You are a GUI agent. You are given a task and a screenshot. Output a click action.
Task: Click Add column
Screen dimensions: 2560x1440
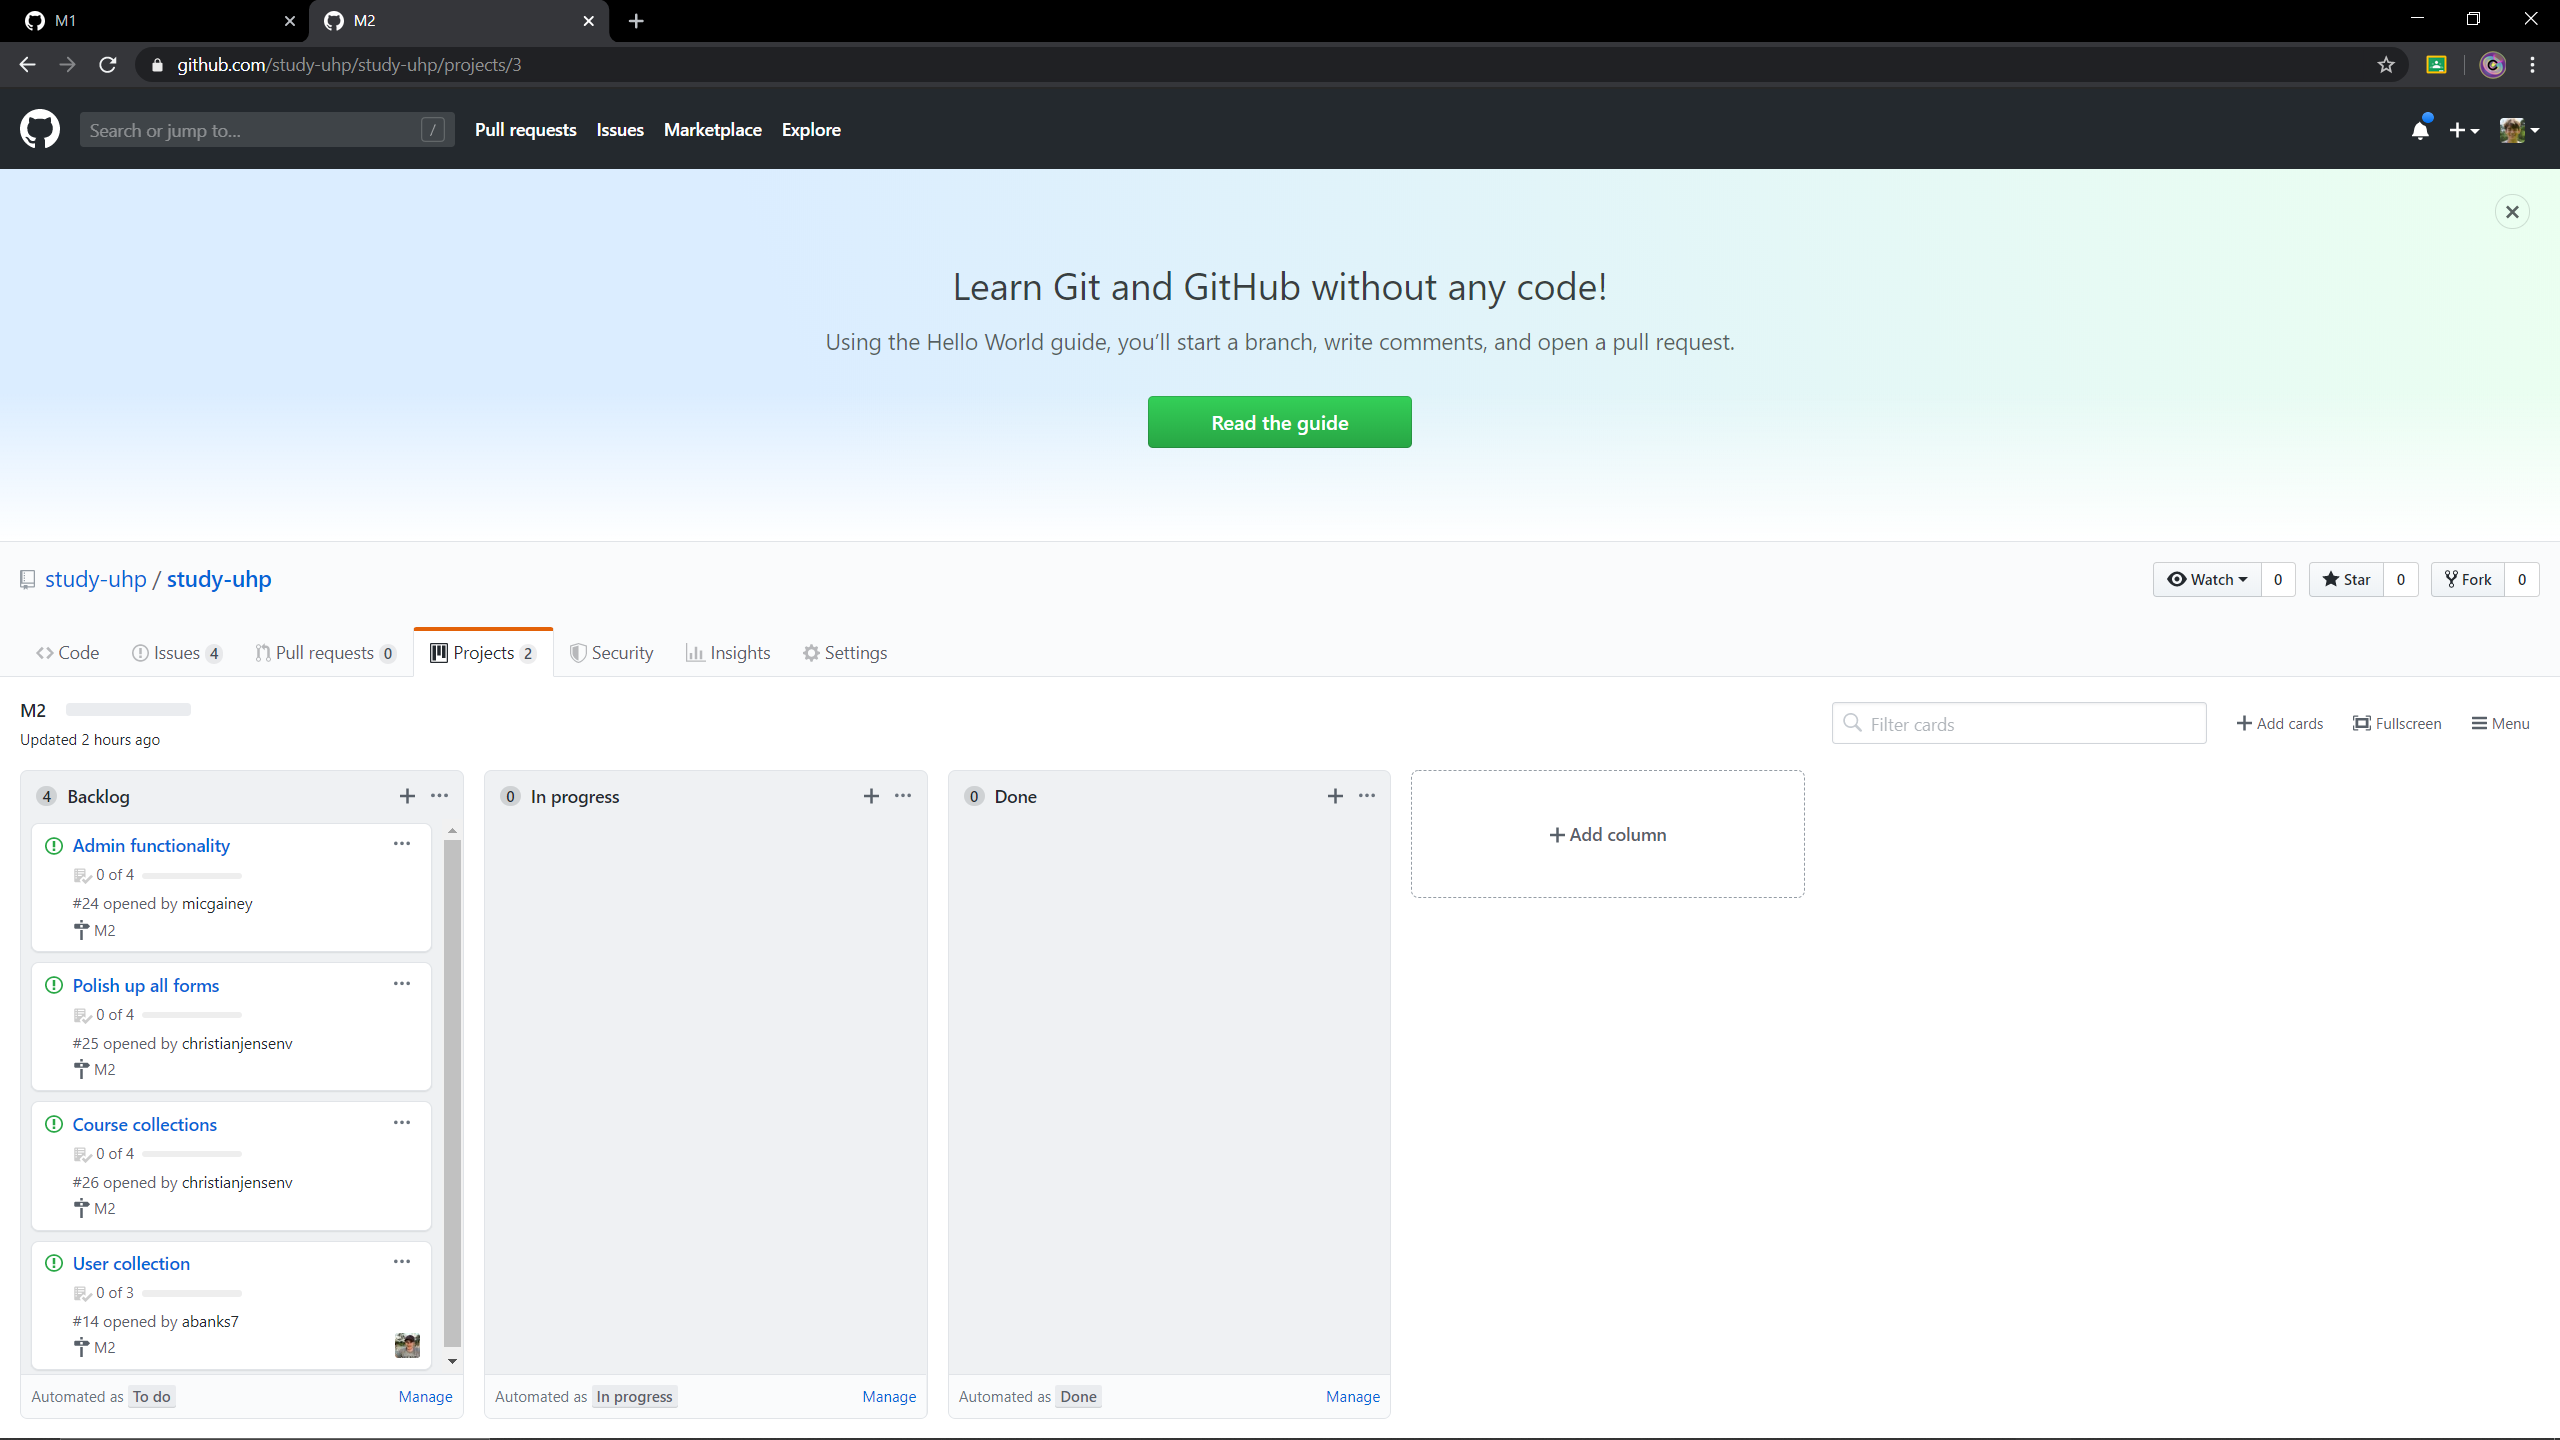tap(1608, 834)
